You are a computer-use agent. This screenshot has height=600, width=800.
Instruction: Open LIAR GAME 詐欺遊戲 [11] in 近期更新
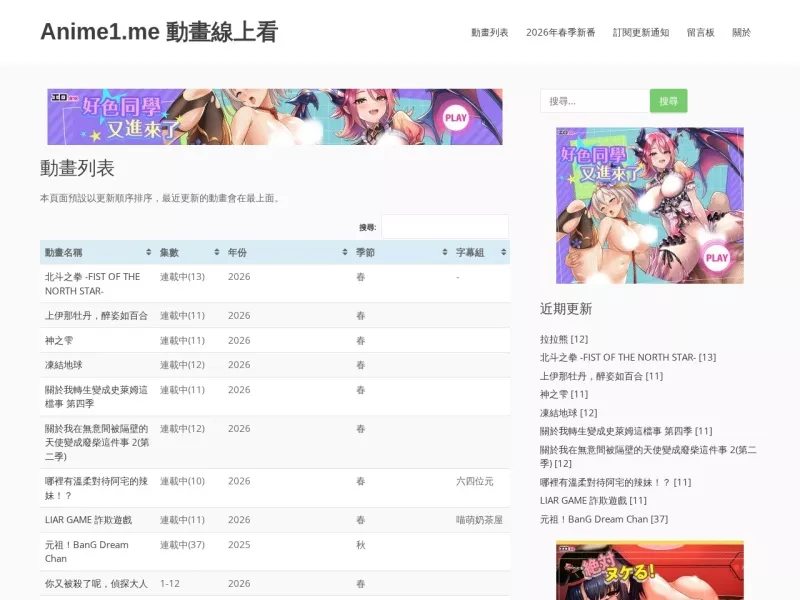point(593,501)
